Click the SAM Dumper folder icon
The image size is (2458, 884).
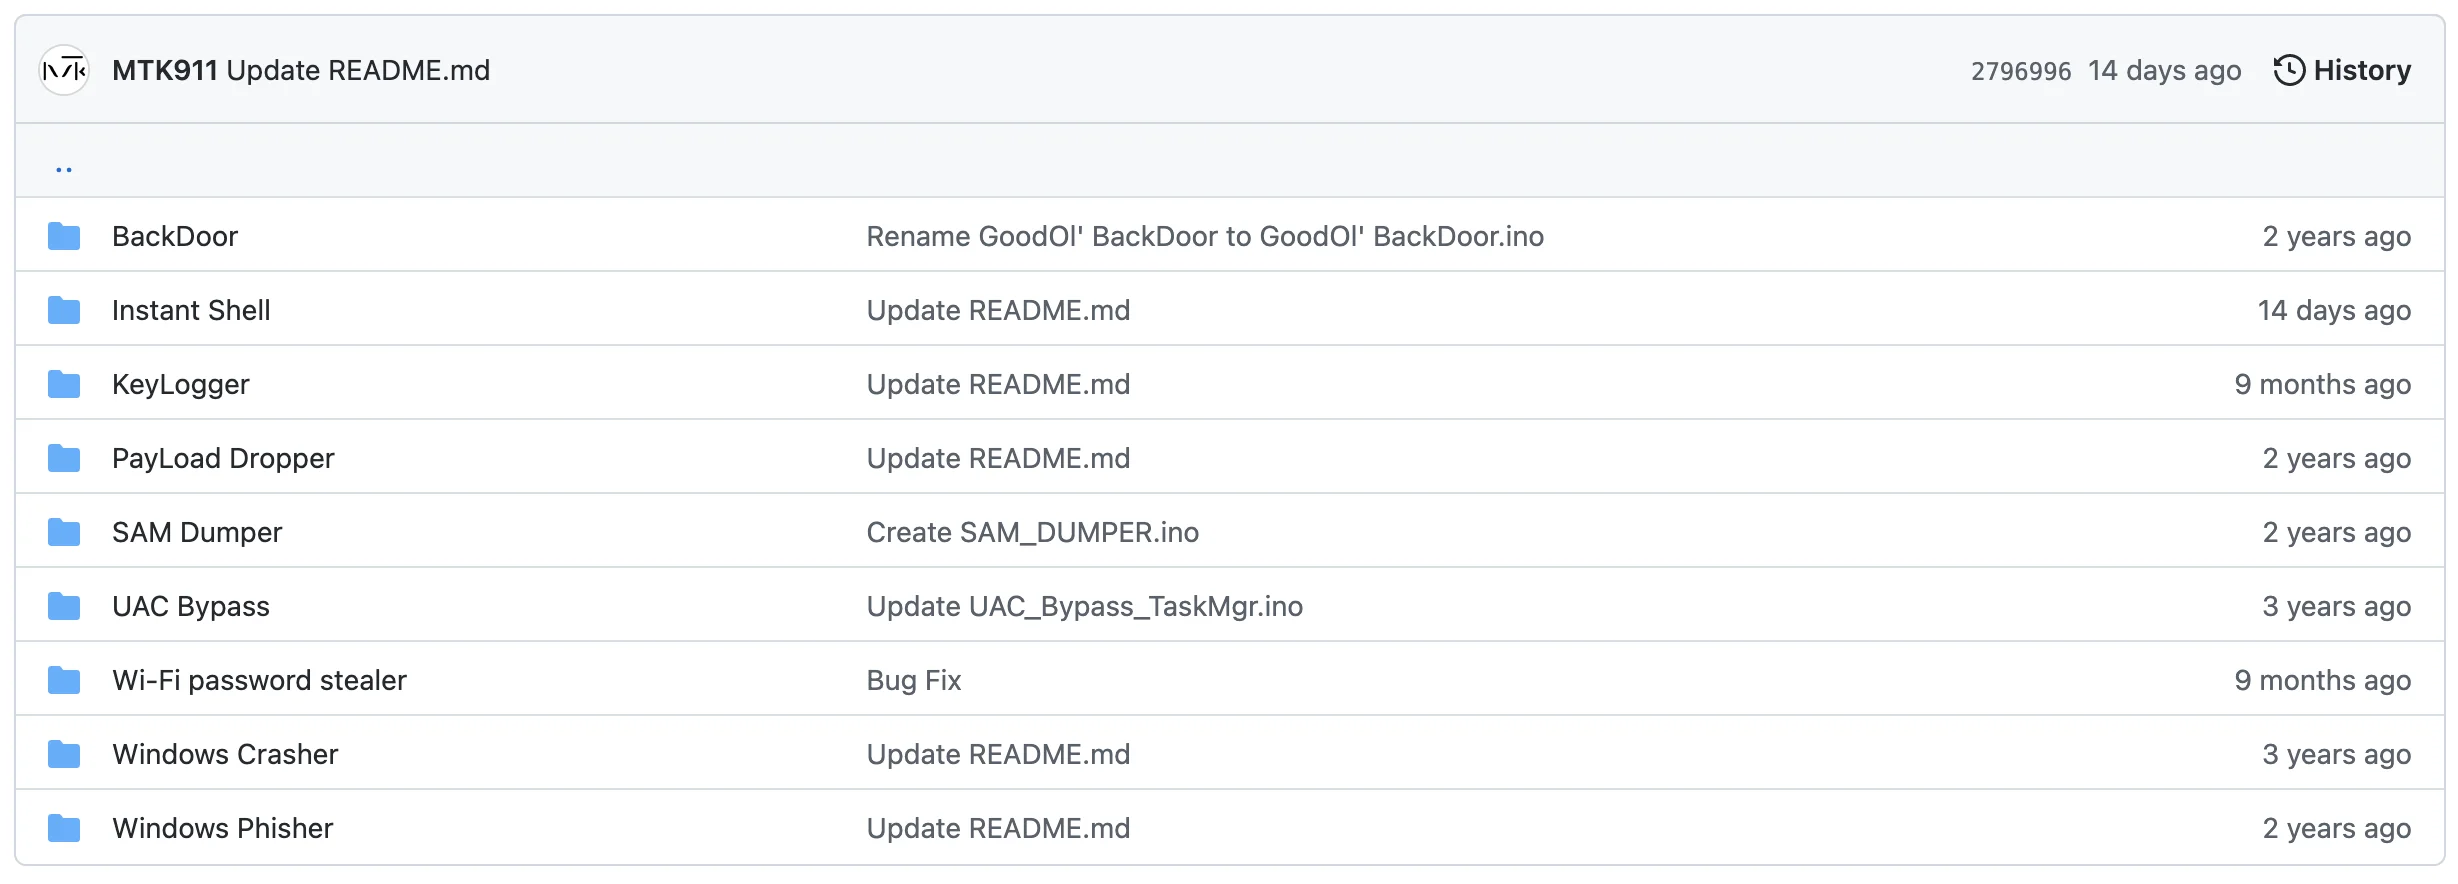click(64, 532)
